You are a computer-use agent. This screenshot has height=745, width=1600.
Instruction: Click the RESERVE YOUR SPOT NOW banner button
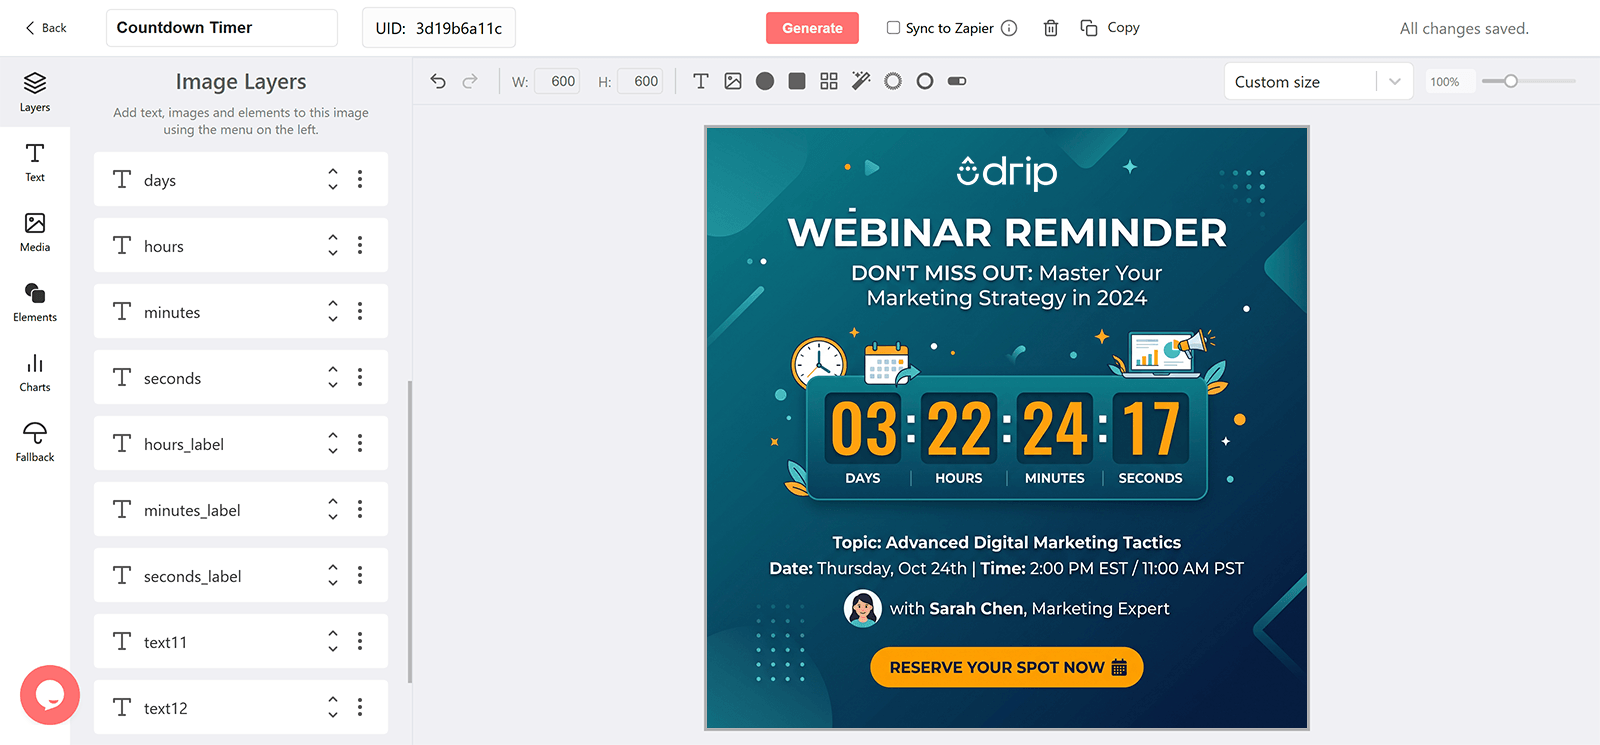coord(1007,667)
